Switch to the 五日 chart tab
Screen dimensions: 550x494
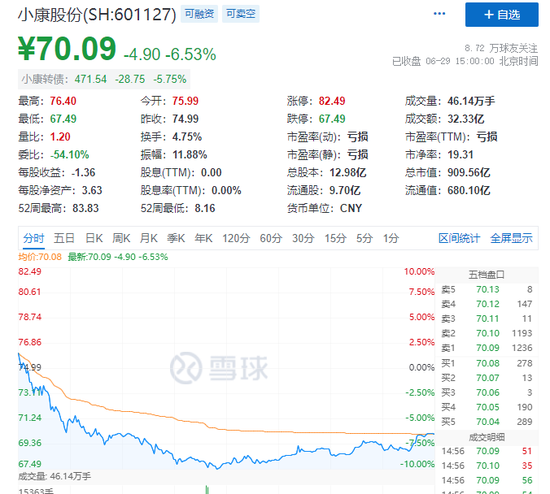tap(64, 239)
